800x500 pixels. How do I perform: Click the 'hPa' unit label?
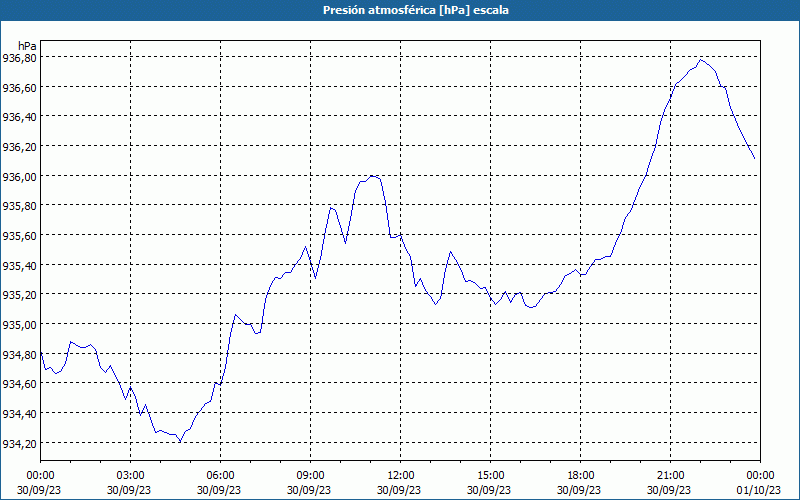click(28, 46)
